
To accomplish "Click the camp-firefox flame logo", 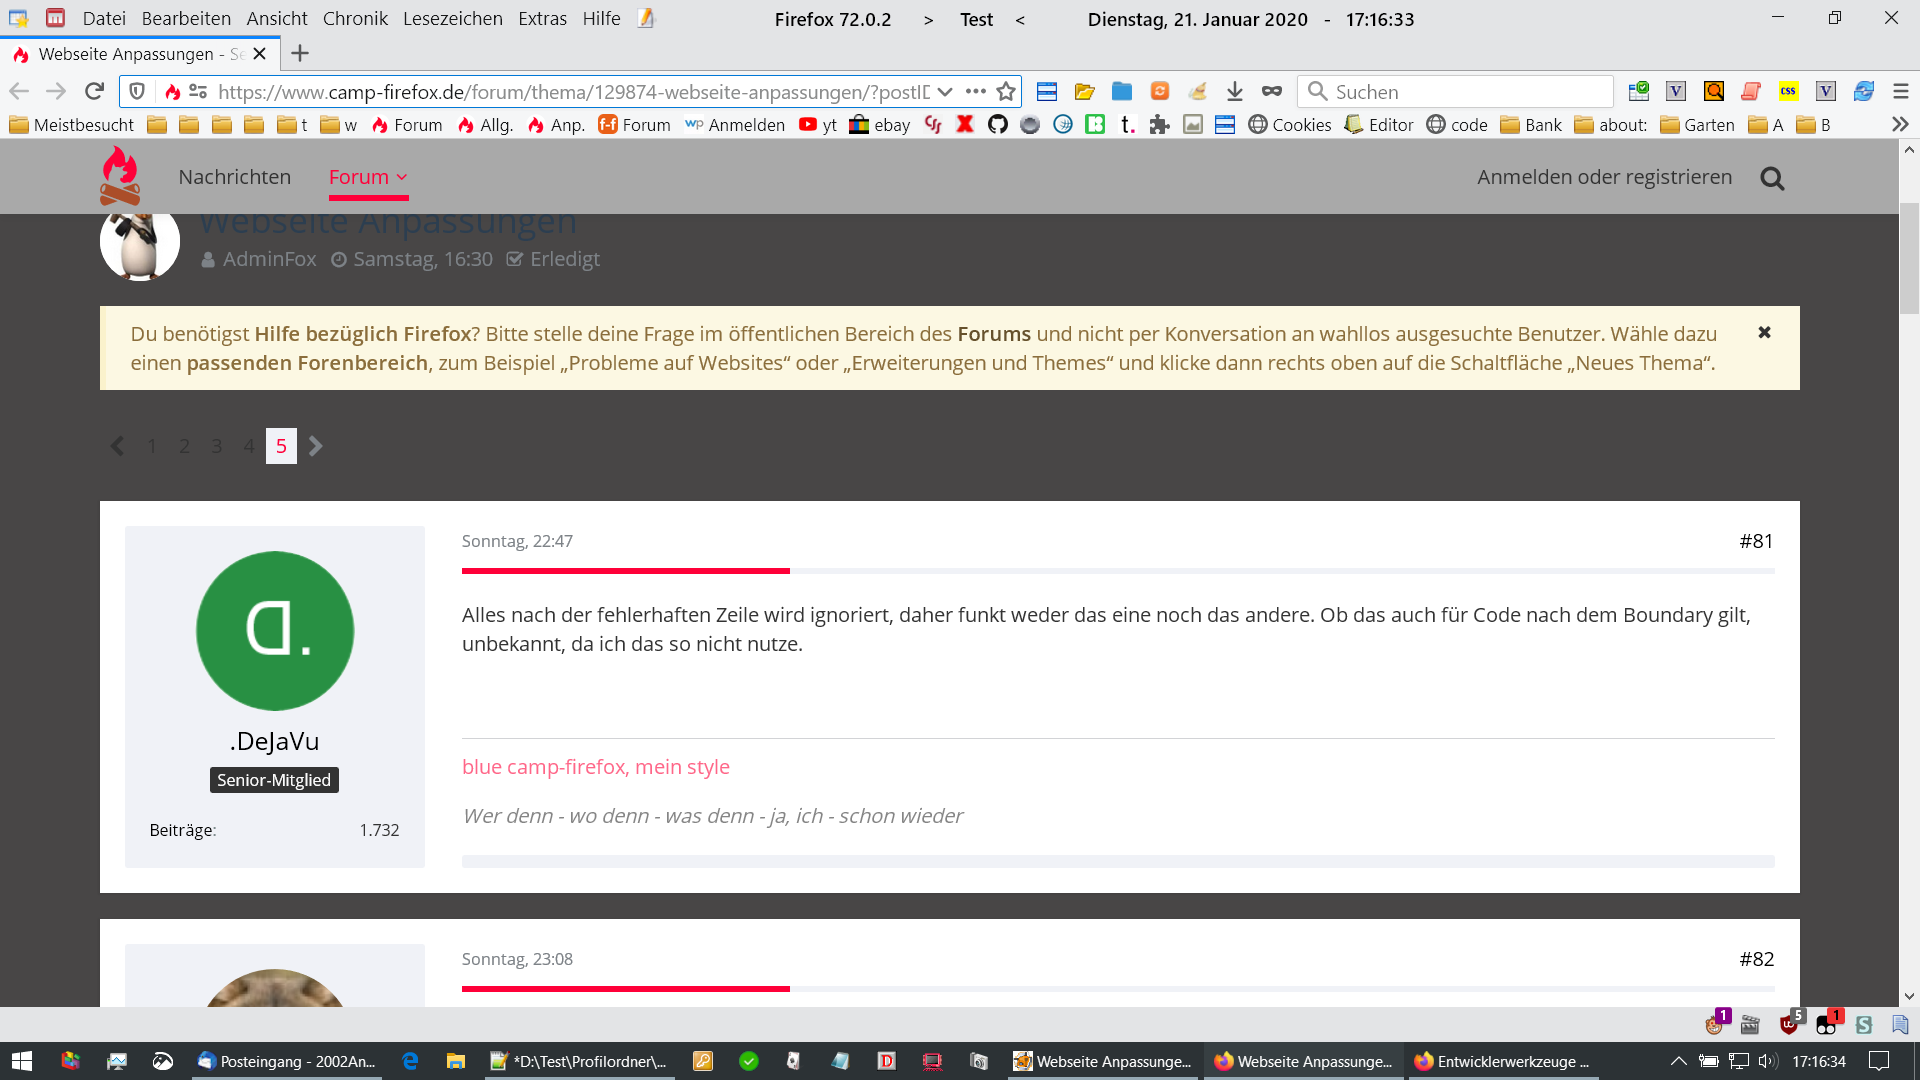I will pyautogui.click(x=120, y=176).
